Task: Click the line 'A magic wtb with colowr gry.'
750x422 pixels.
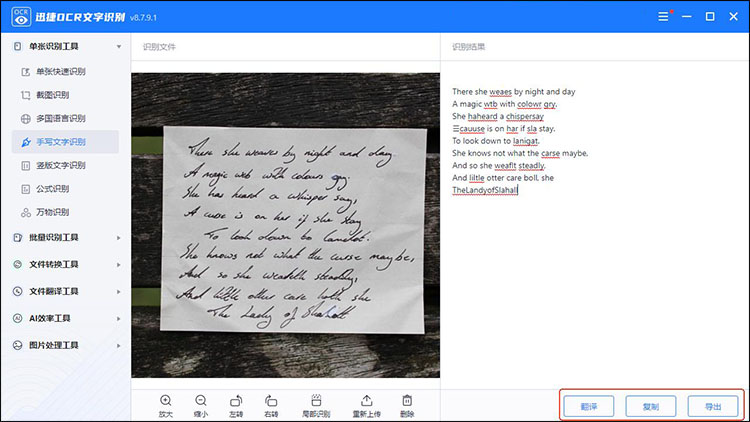Action: [x=505, y=104]
